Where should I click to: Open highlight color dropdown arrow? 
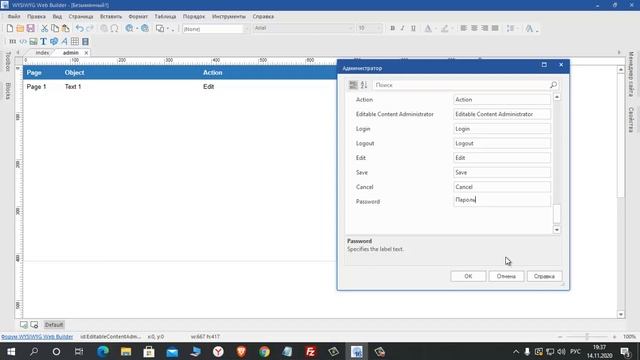click(452, 29)
